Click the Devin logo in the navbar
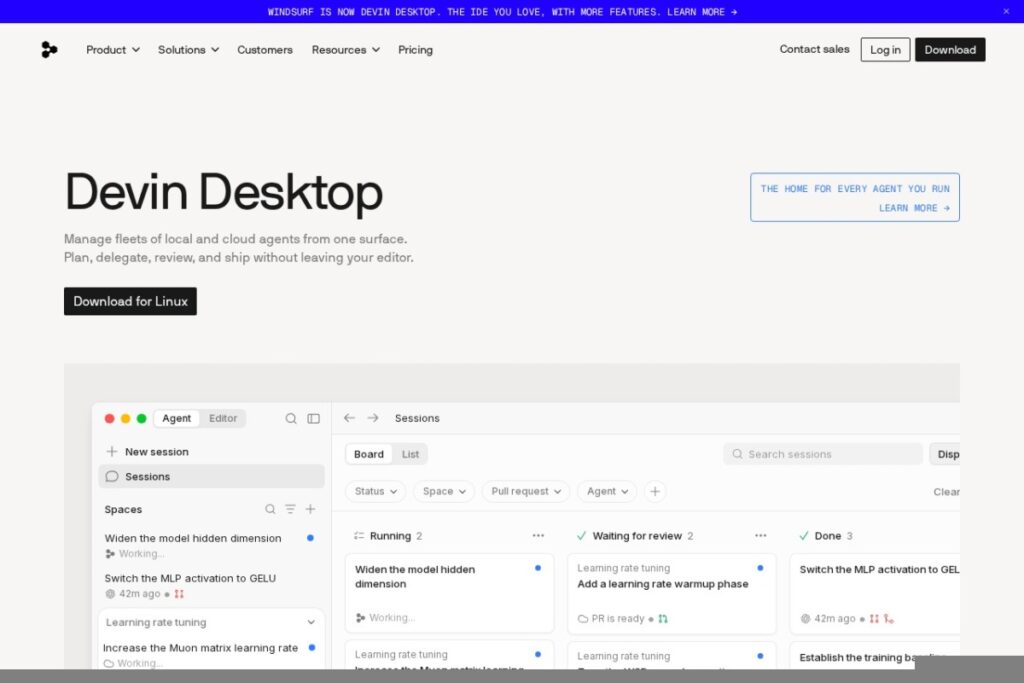The image size is (1024, 683). click(49, 50)
